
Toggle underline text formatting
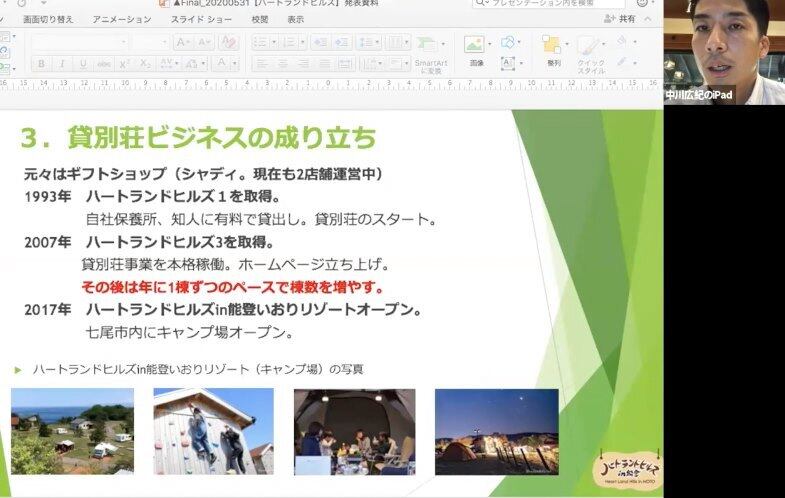coord(83,63)
